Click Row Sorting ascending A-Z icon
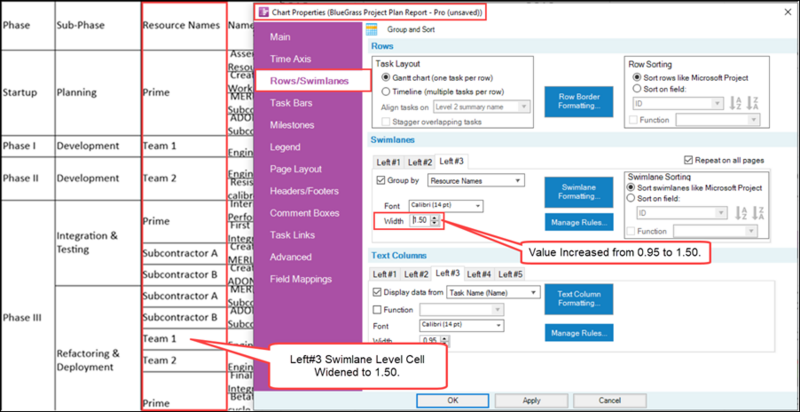 tap(735, 104)
